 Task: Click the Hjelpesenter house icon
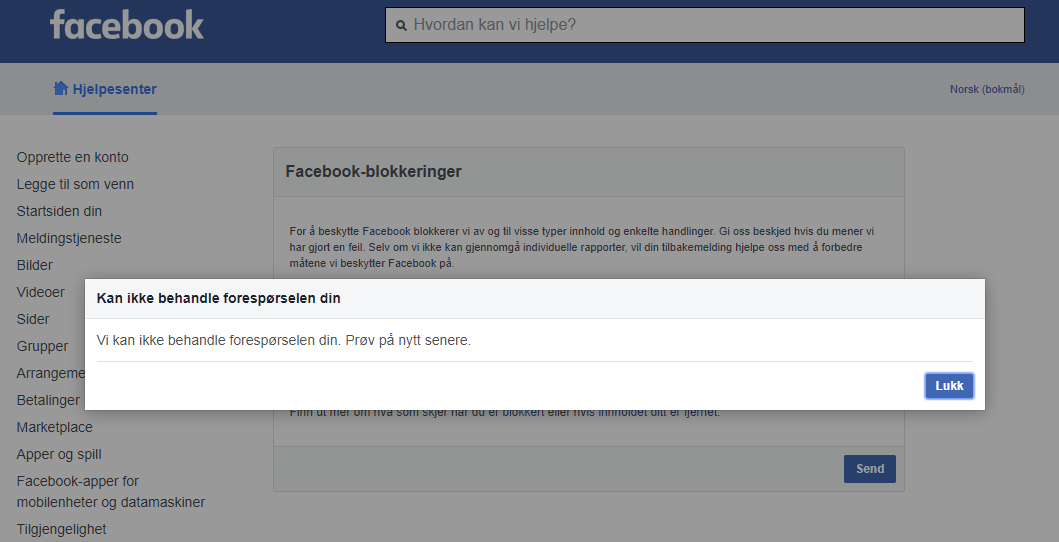(61, 89)
